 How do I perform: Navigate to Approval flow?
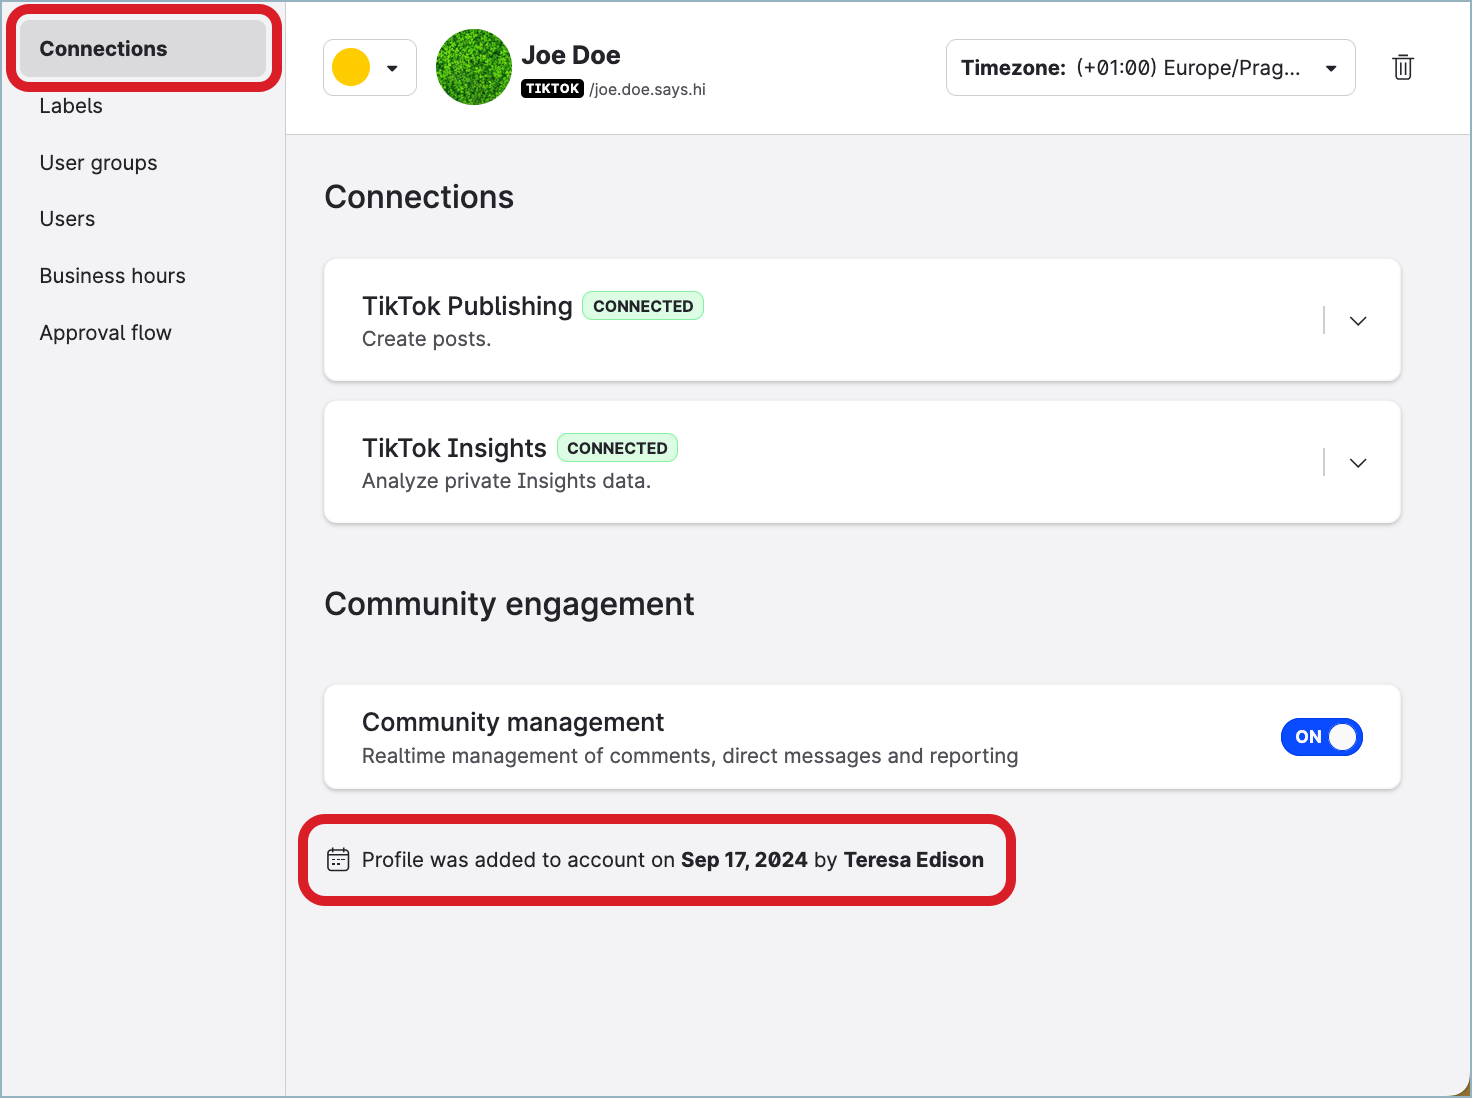pos(105,333)
